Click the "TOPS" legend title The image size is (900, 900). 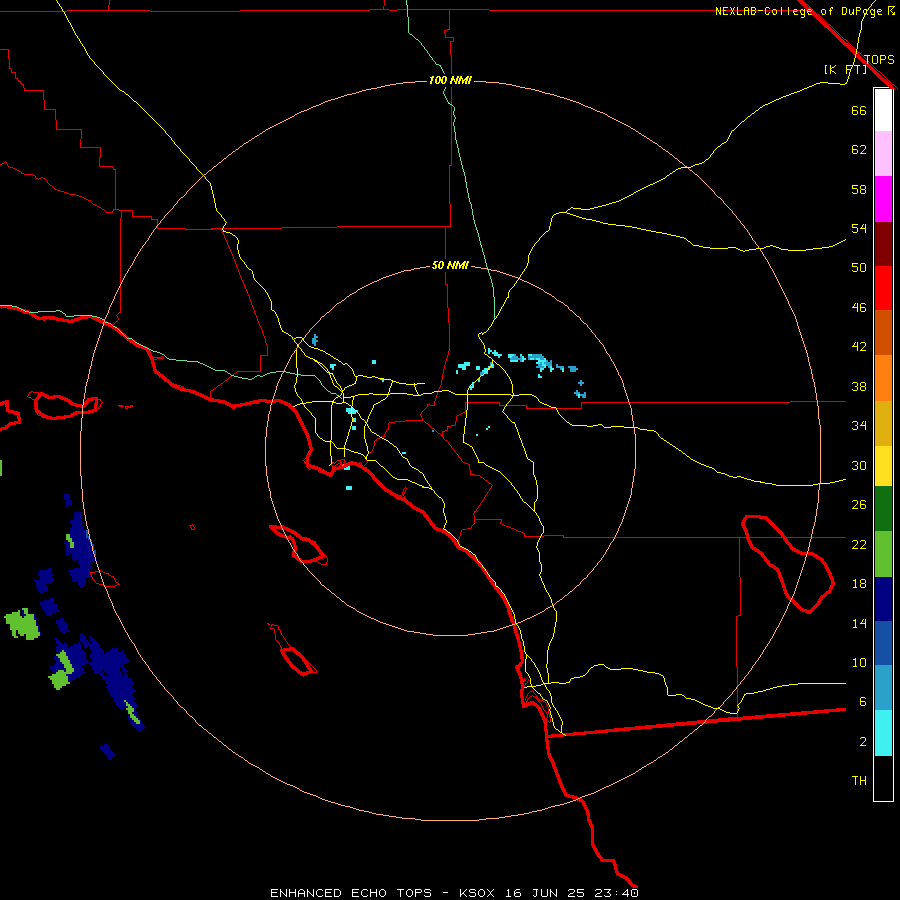(x=879, y=60)
